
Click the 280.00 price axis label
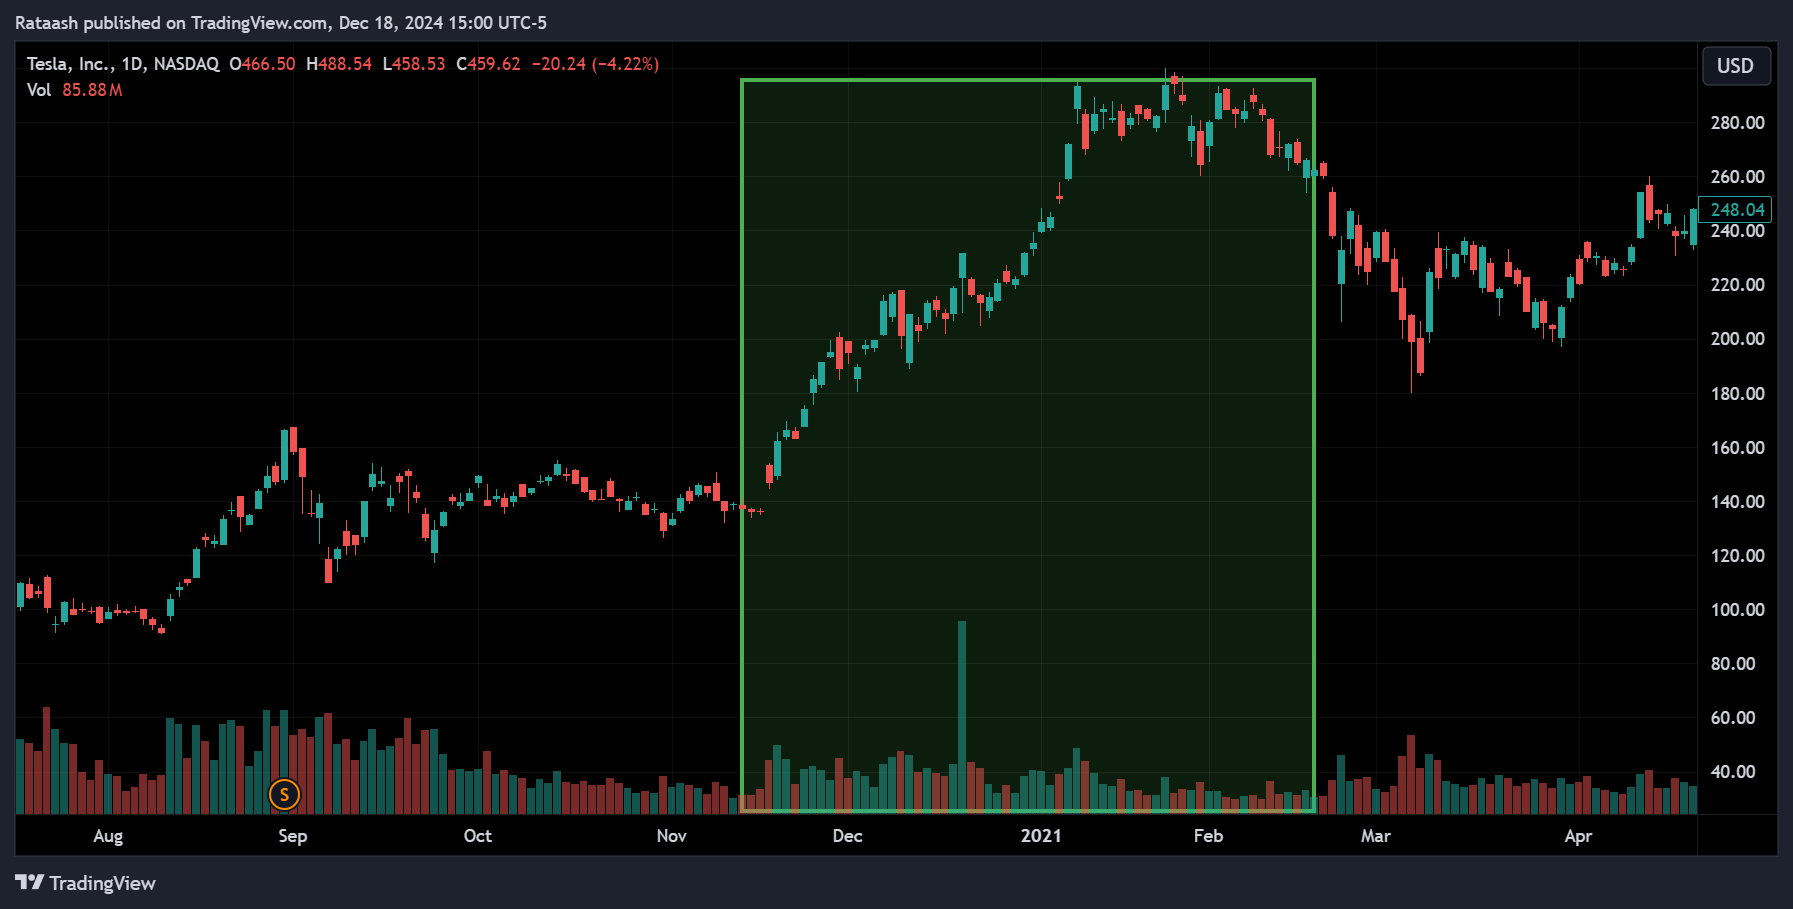click(1737, 123)
